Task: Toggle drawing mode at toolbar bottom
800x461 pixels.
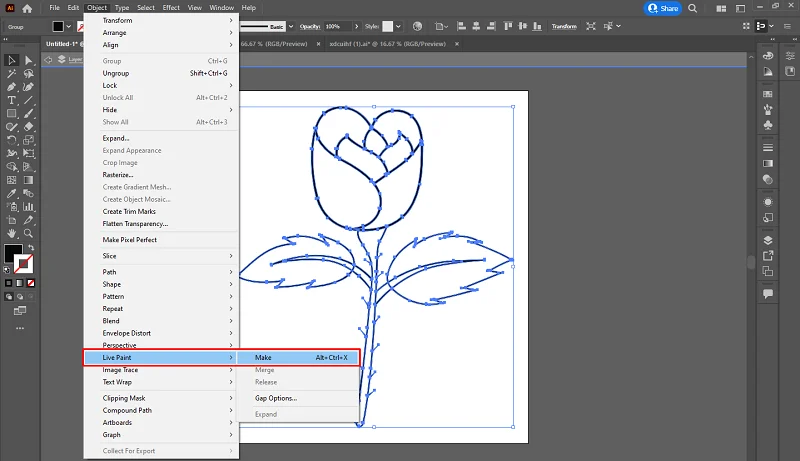Action: click(9, 296)
